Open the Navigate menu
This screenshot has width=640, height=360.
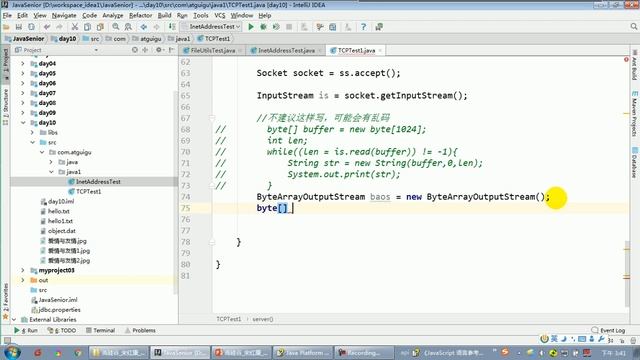64,16
